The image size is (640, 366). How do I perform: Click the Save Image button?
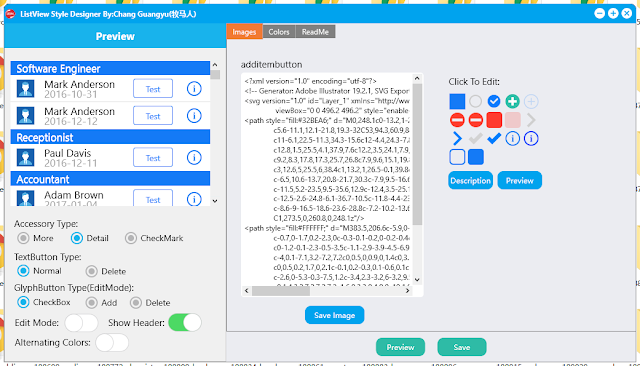click(334, 315)
